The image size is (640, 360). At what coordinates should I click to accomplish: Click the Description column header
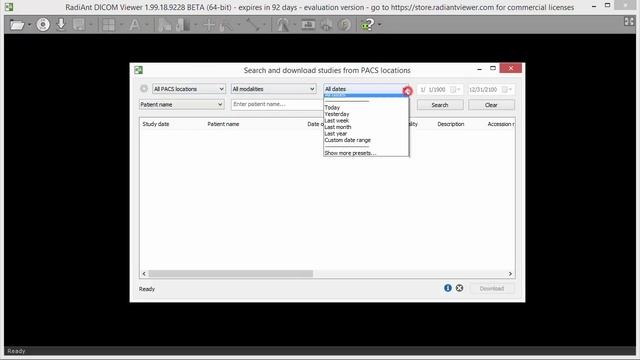[x=451, y=124]
